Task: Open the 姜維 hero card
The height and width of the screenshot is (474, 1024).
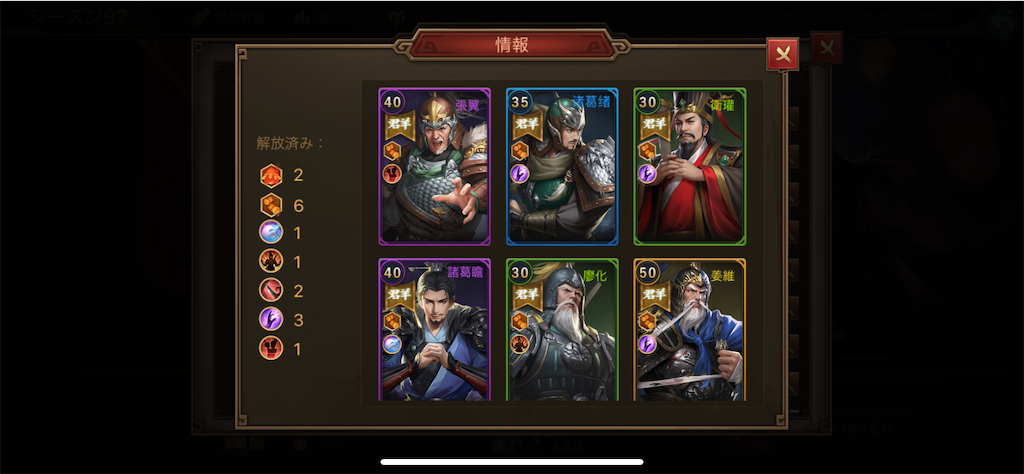Action: pyautogui.click(x=690, y=330)
